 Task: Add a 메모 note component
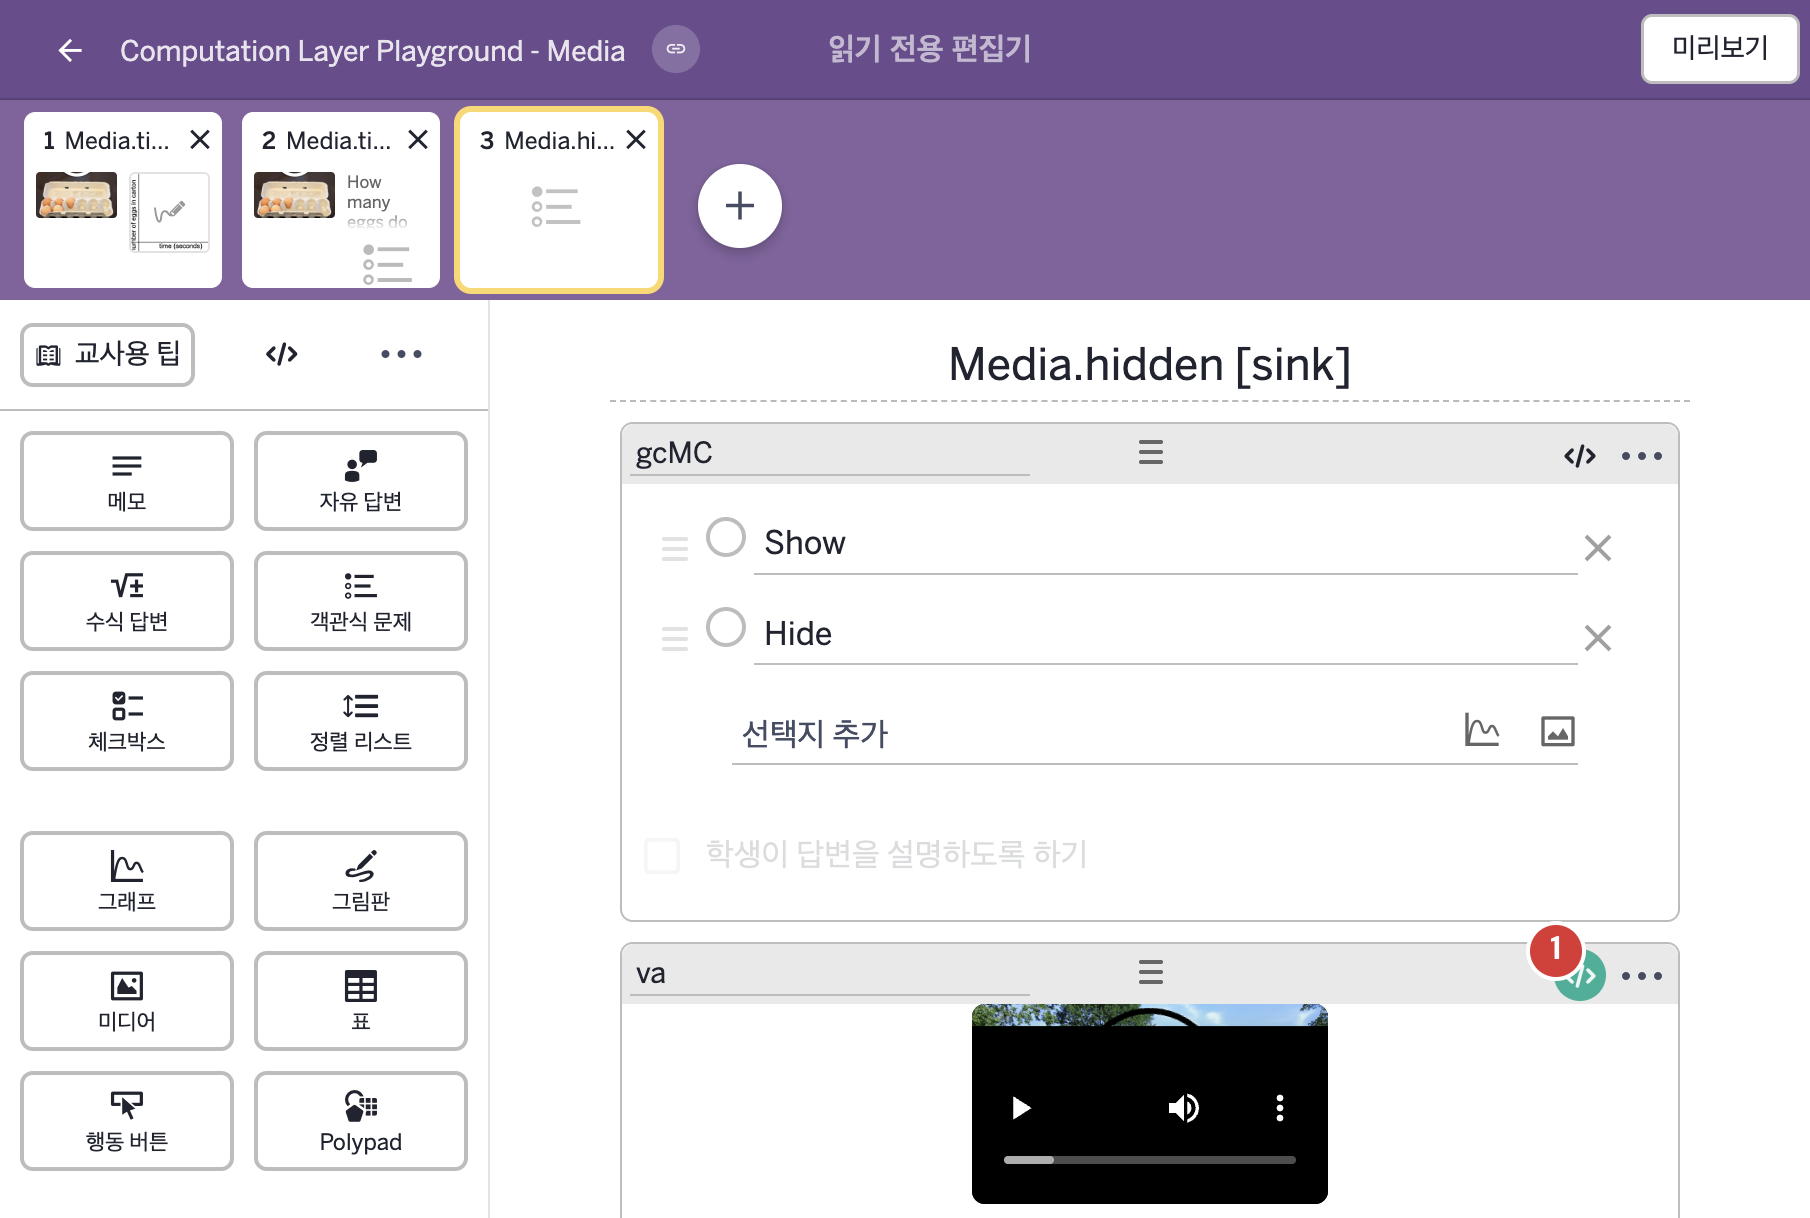click(127, 481)
